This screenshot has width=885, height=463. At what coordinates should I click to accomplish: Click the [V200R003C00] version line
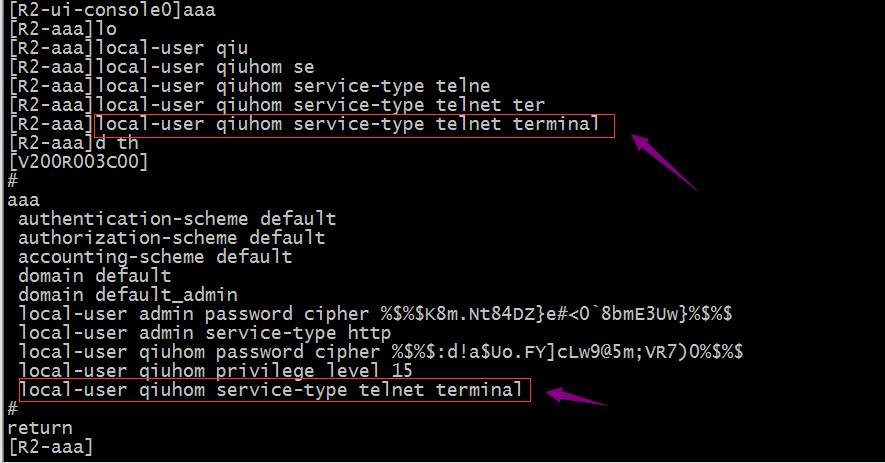(x=78, y=162)
